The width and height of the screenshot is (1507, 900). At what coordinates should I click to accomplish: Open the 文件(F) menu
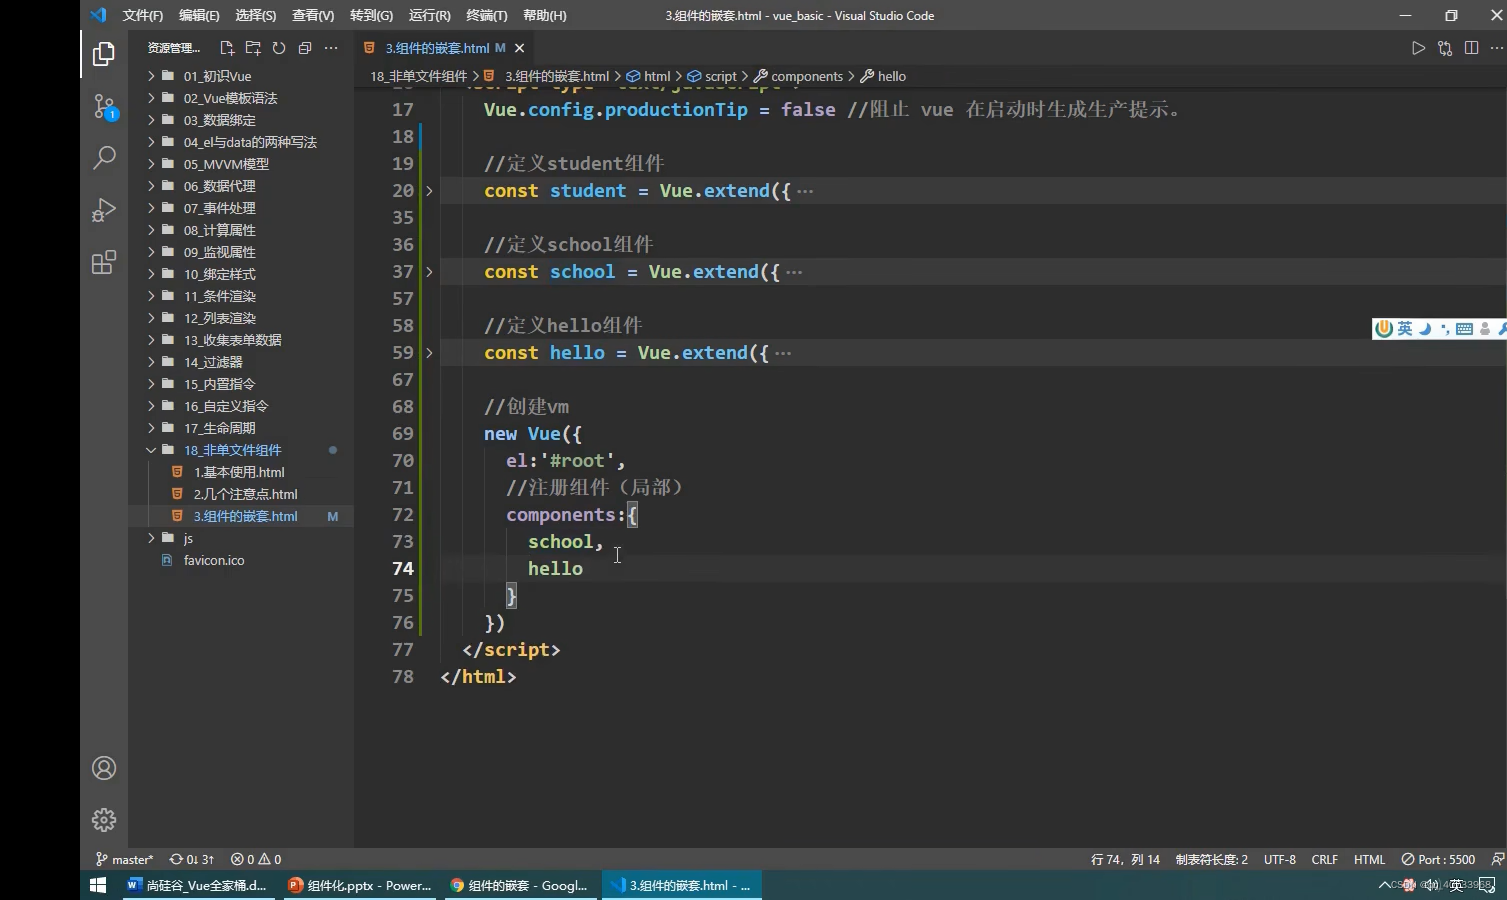click(143, 15)
